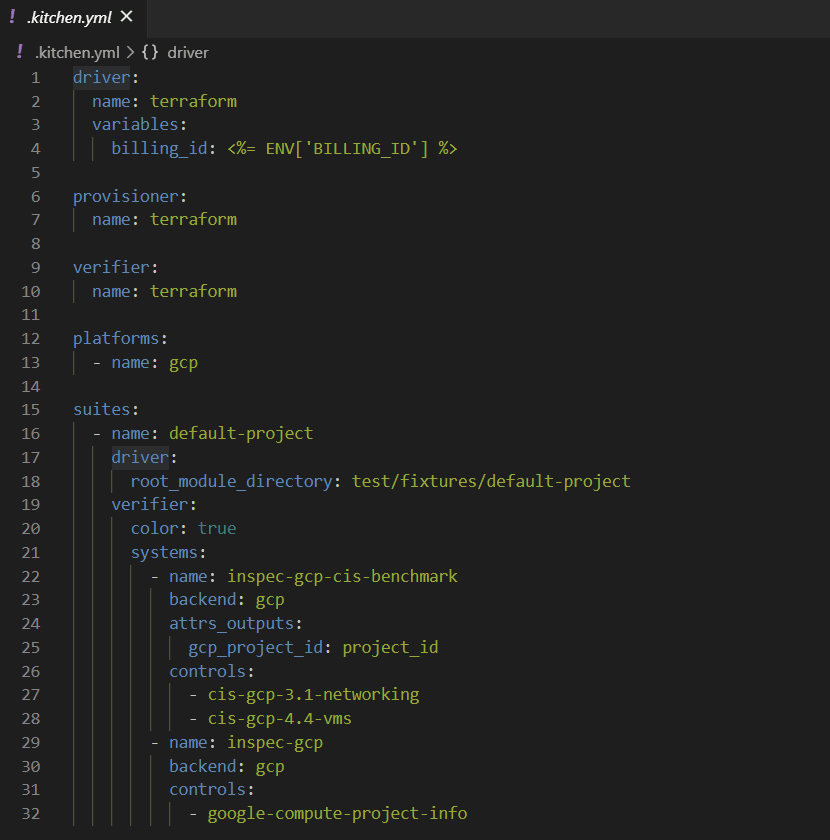Select the .kitchen.yml editor tab

68,17
